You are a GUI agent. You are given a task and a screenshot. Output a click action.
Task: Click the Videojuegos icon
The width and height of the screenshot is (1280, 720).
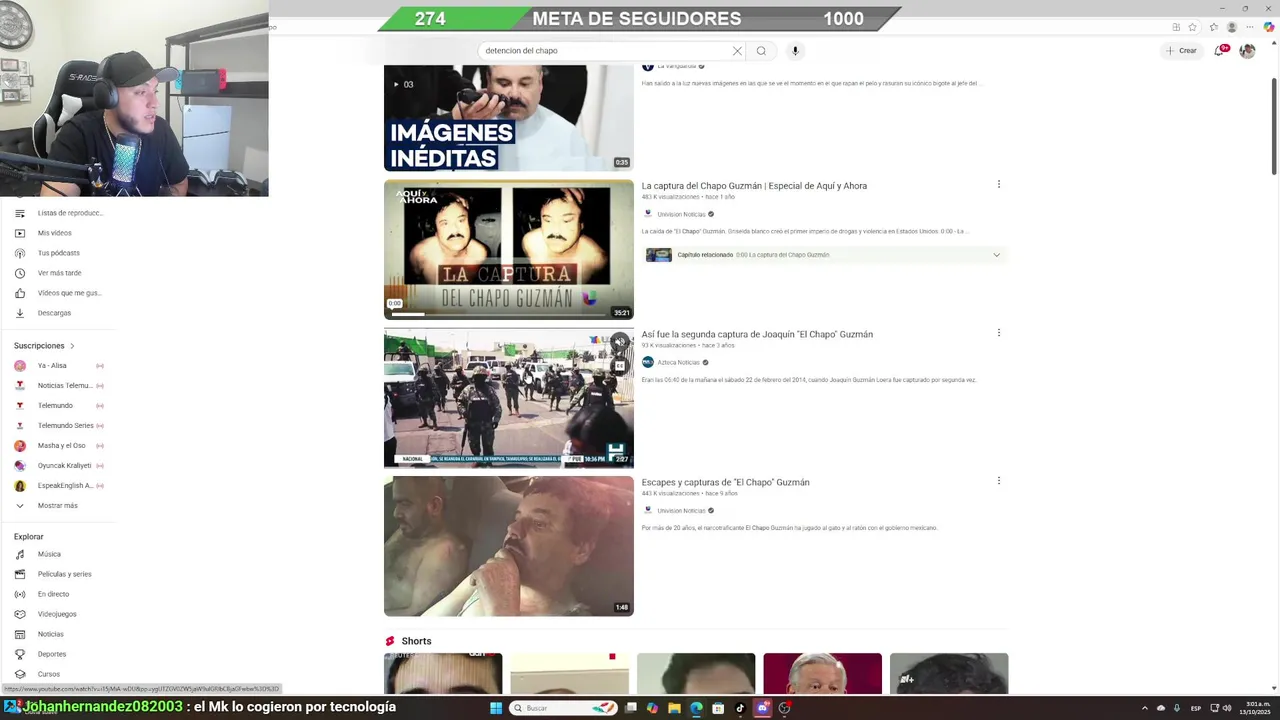pos(20,614)
